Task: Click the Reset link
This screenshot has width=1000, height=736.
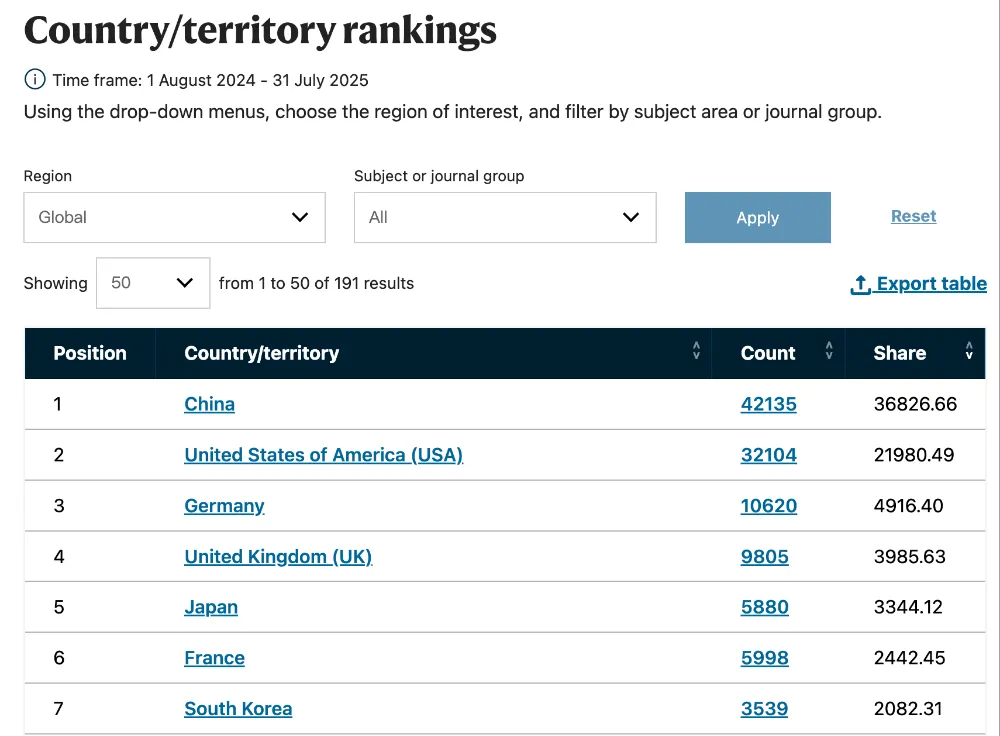Action: click(x=913, y=216)
